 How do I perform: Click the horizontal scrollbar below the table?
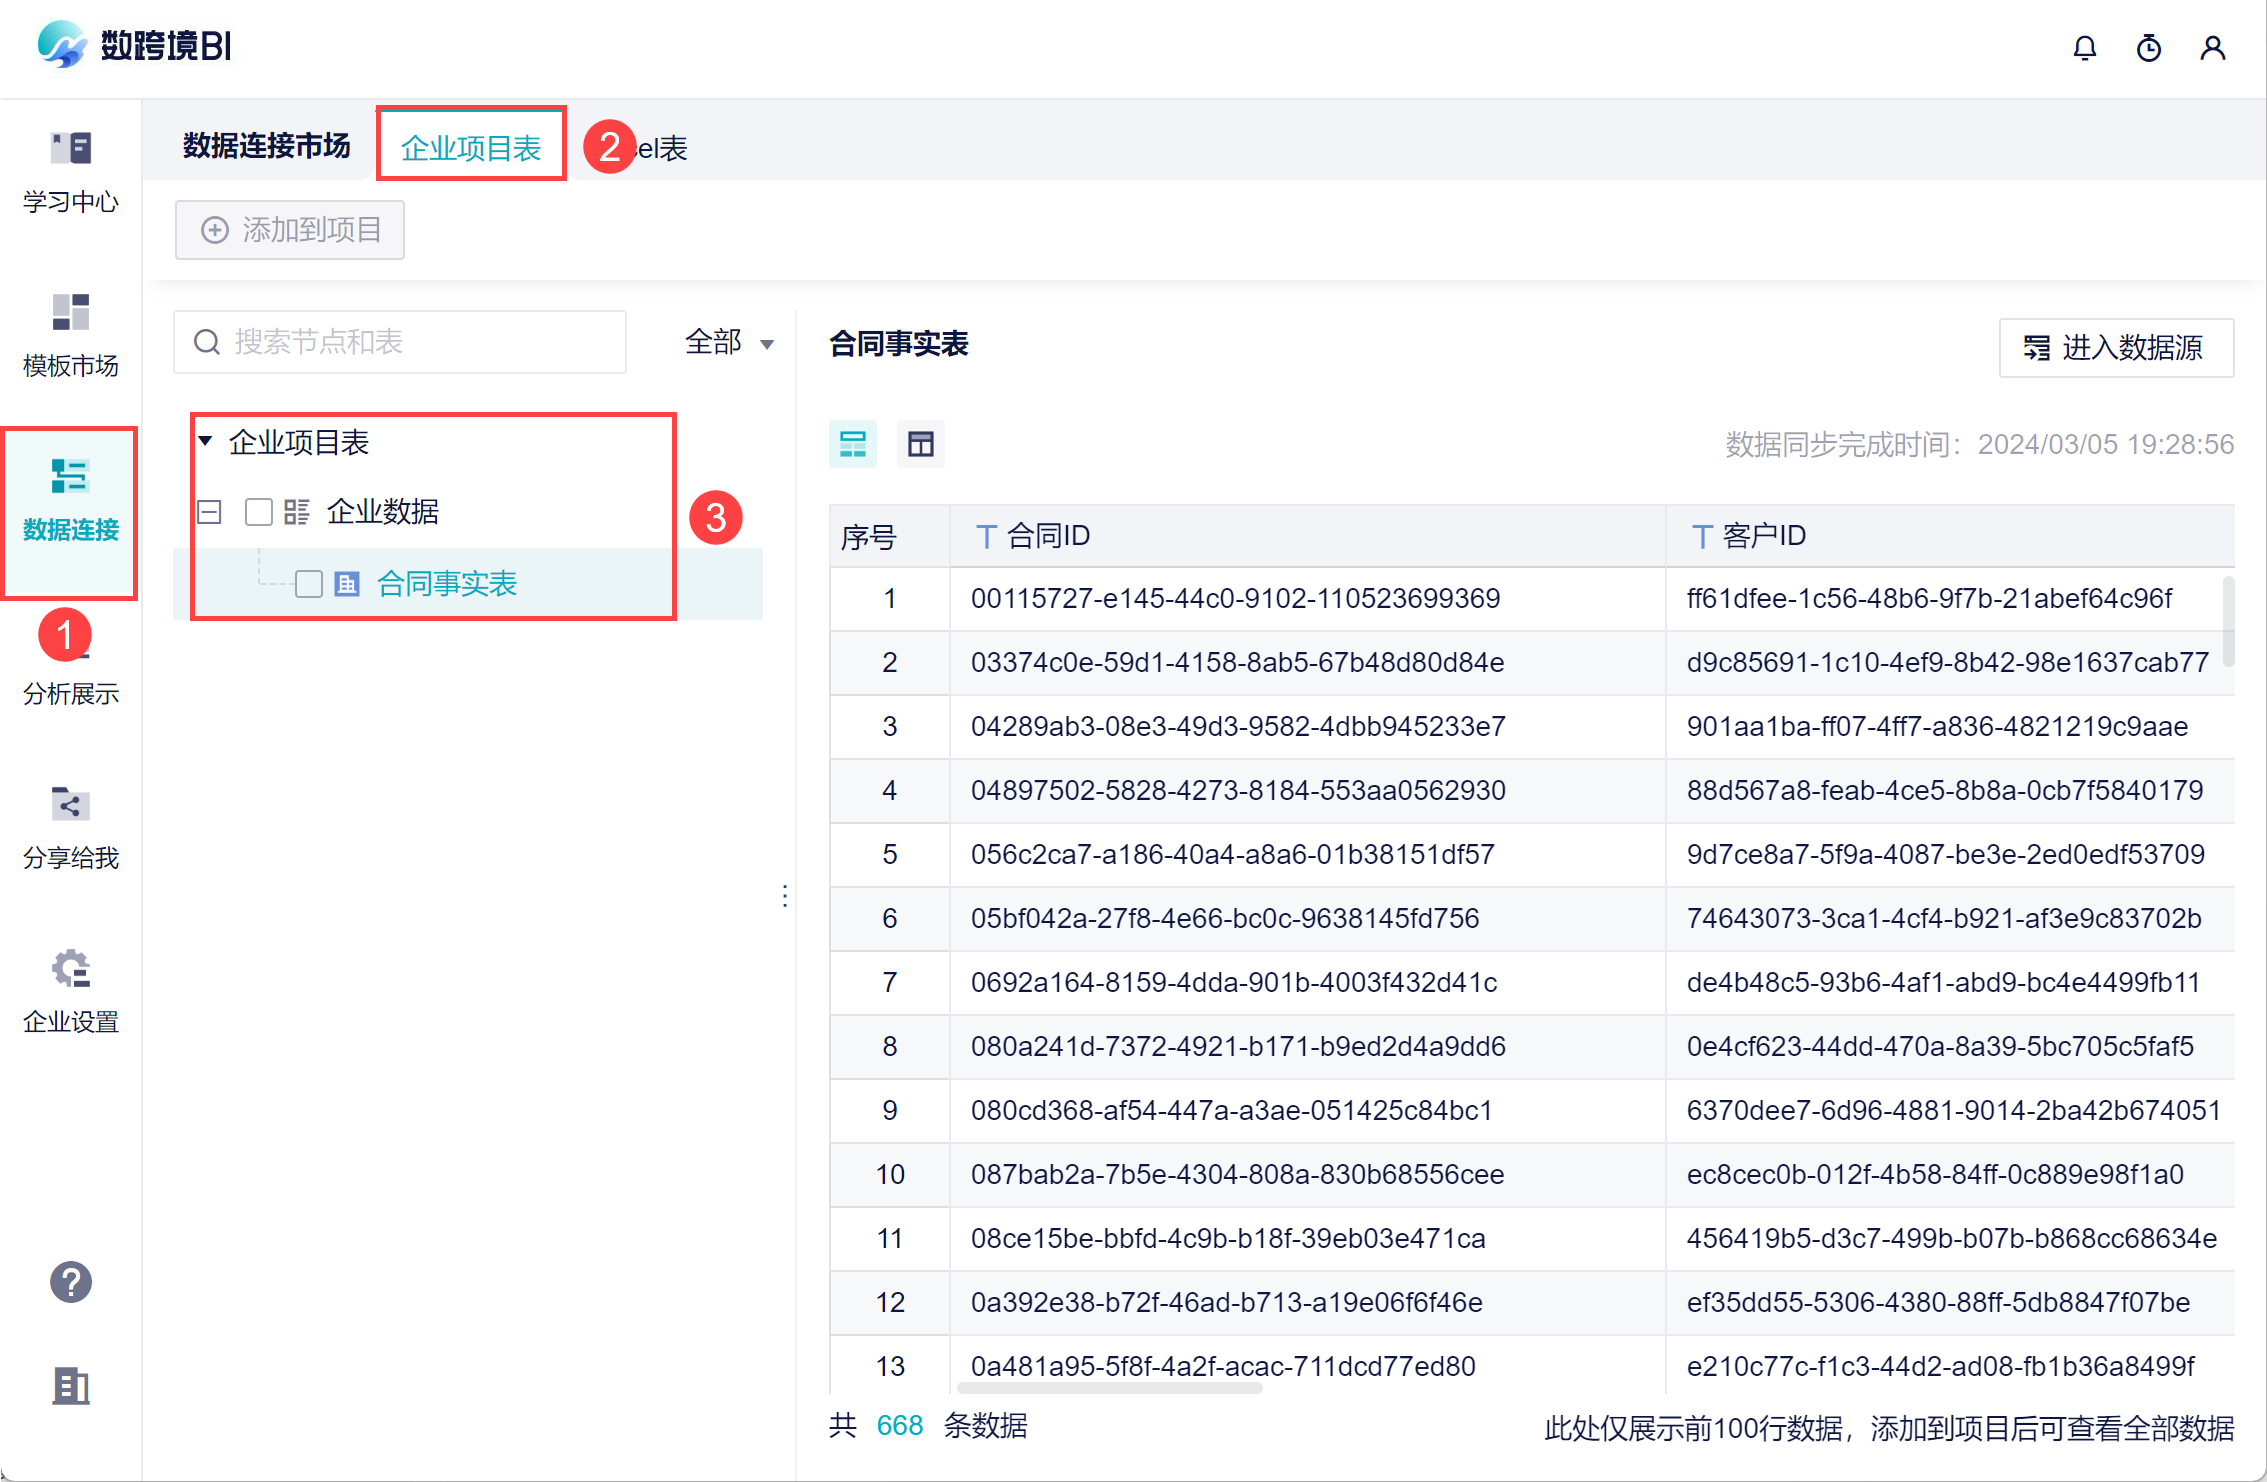(x=1110, y=1388)
